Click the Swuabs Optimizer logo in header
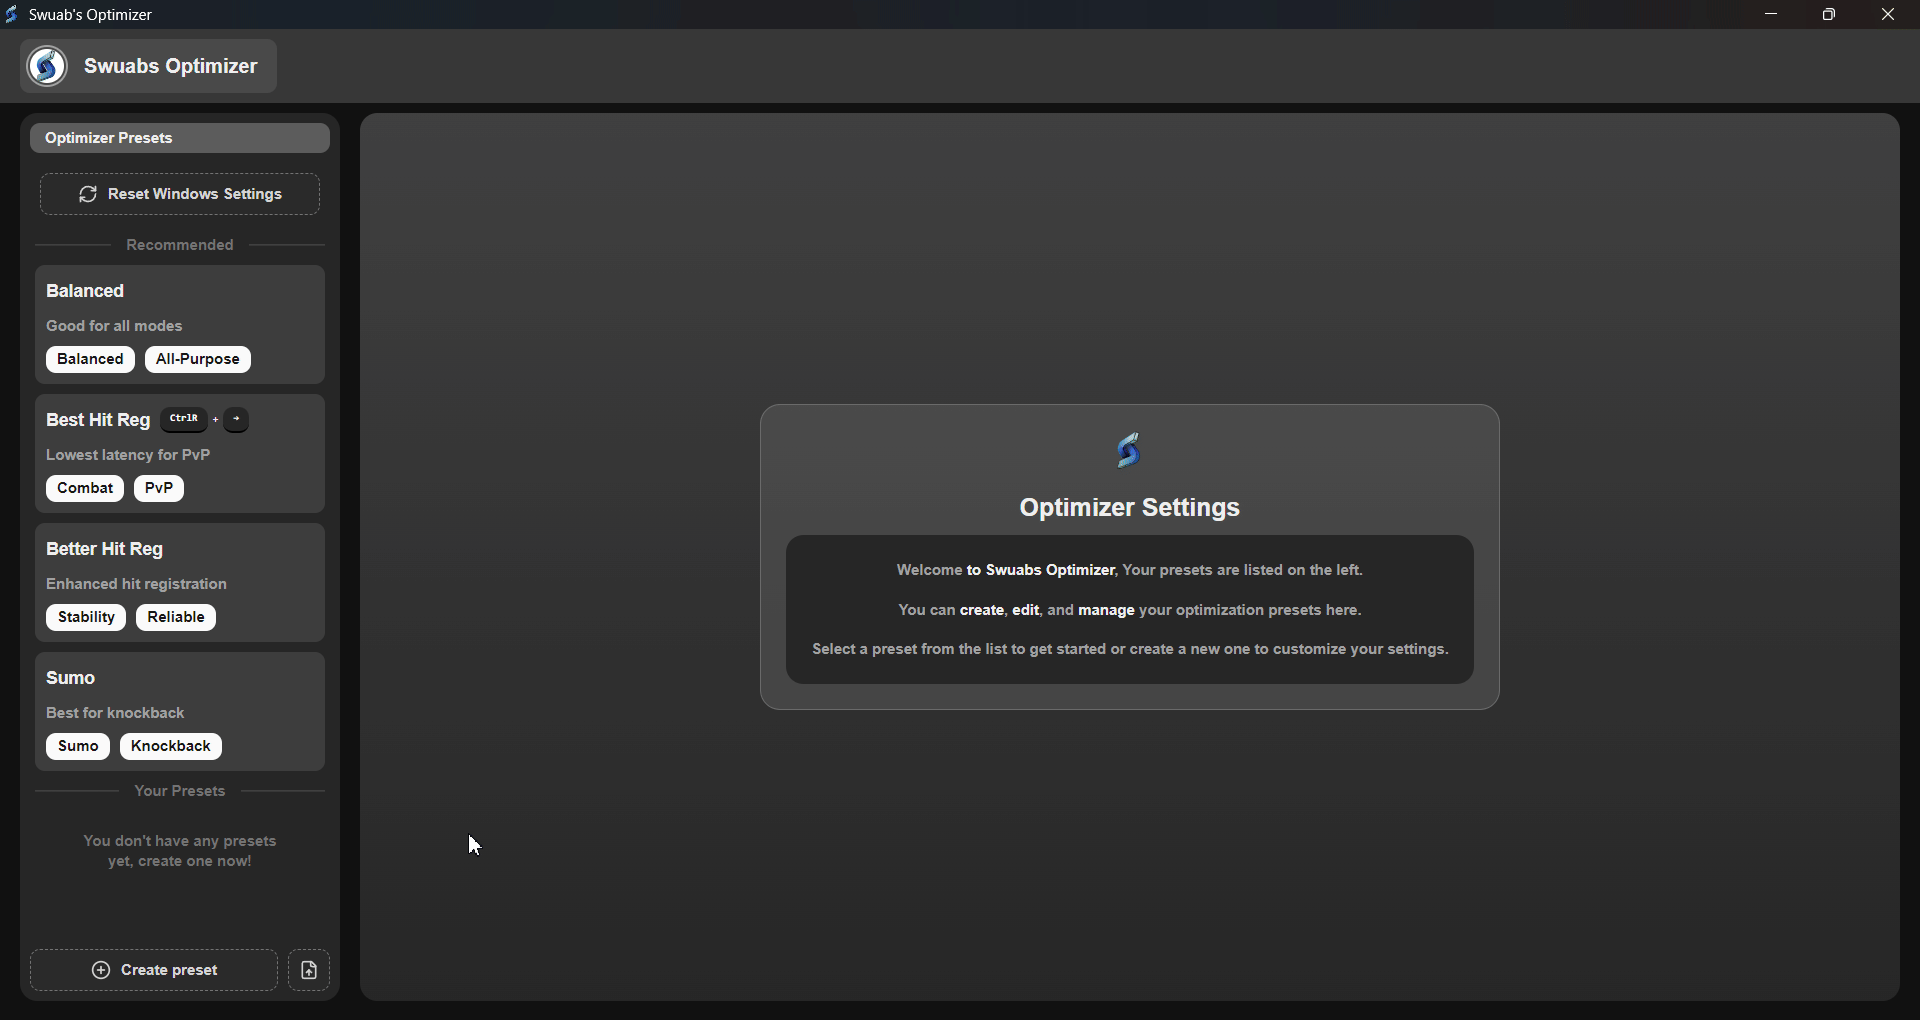The width and height of the screenshot is (1920, 1020). pyautogui.click(x=48, y=66)
